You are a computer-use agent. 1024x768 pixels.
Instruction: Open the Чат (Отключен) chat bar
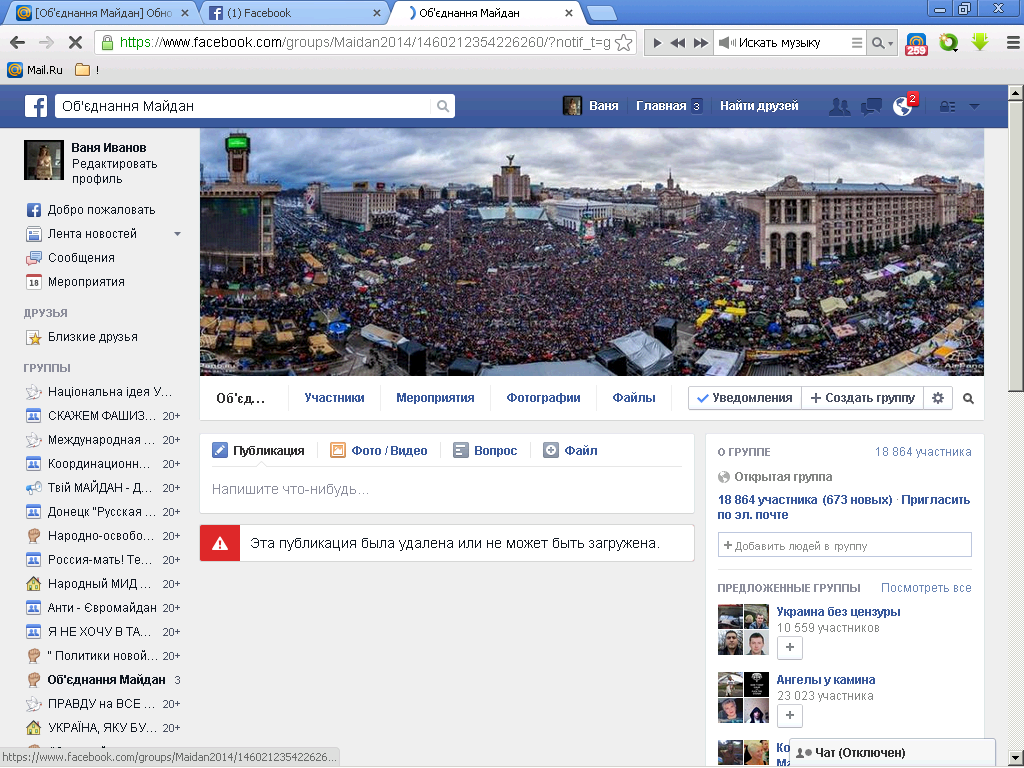[x=892, y=752]
